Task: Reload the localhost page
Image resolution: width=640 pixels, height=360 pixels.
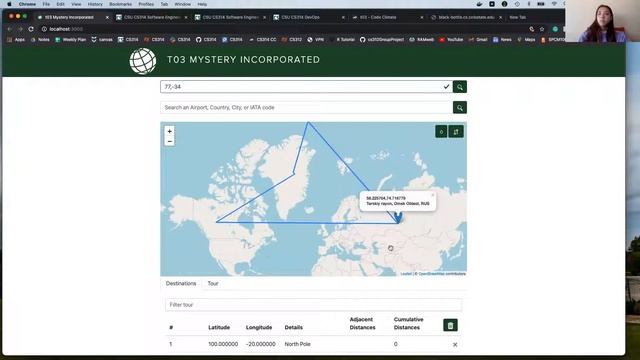Action: 31,29
